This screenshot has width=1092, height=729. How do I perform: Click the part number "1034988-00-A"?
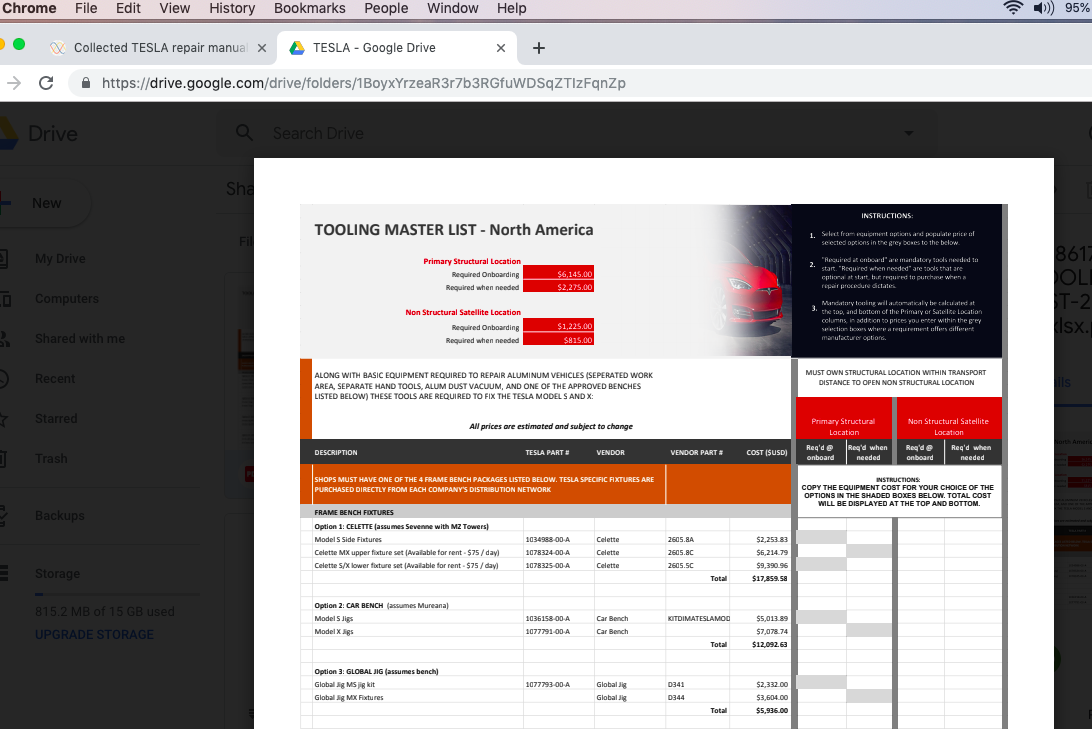(x=547, y=540)
